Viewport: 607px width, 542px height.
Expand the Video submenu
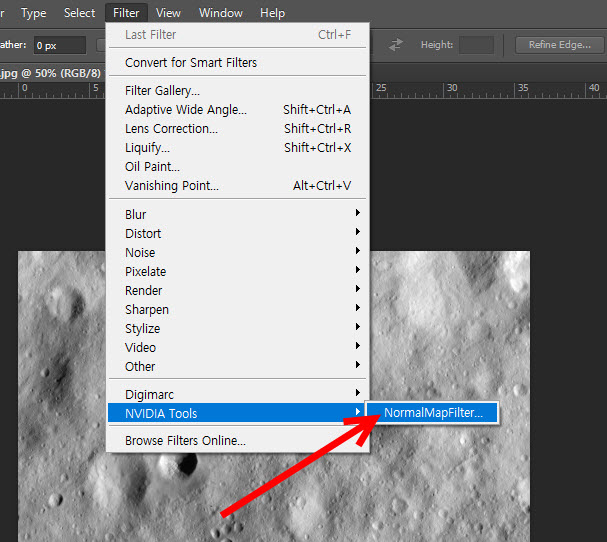coord(237,347)
